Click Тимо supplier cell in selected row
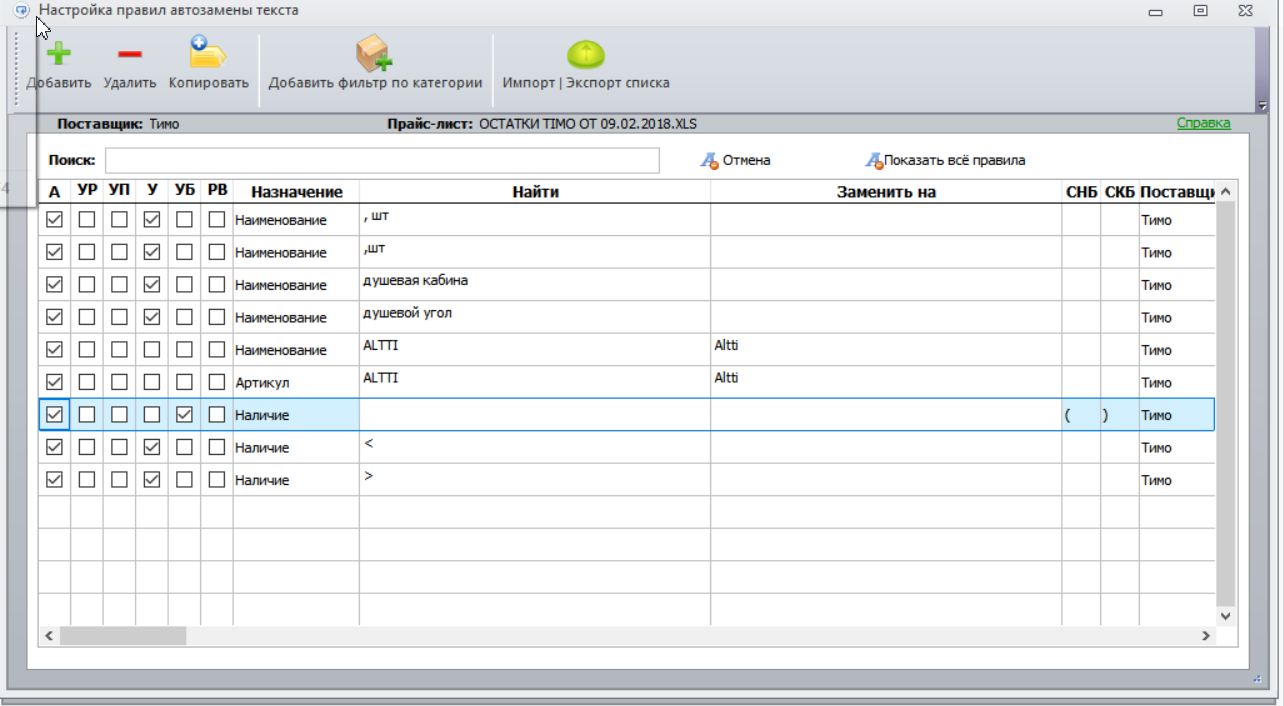Viewport: 1284px width, 706px height. coord(1176,415)
